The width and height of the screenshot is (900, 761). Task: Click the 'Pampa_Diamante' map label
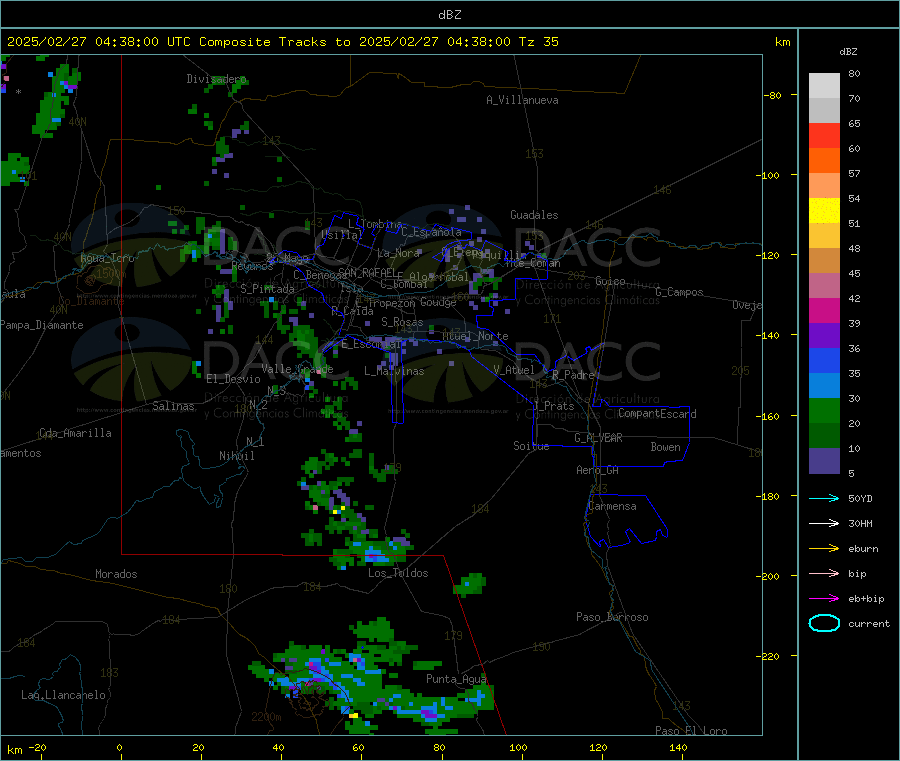[x=42, y=325]
